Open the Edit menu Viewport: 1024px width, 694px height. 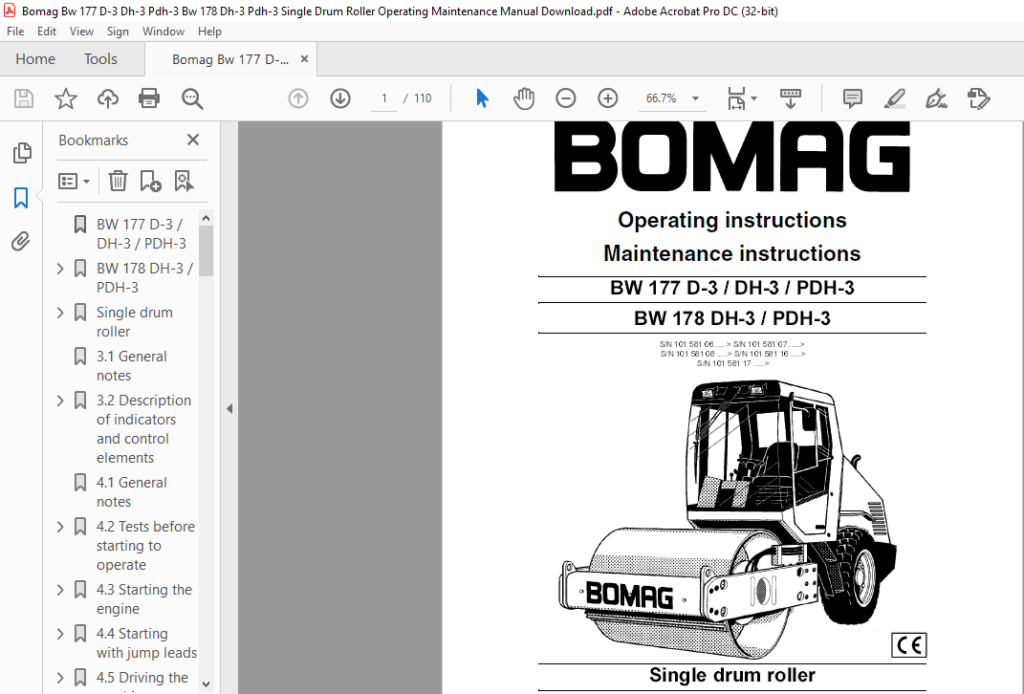[x=46, y=31]
